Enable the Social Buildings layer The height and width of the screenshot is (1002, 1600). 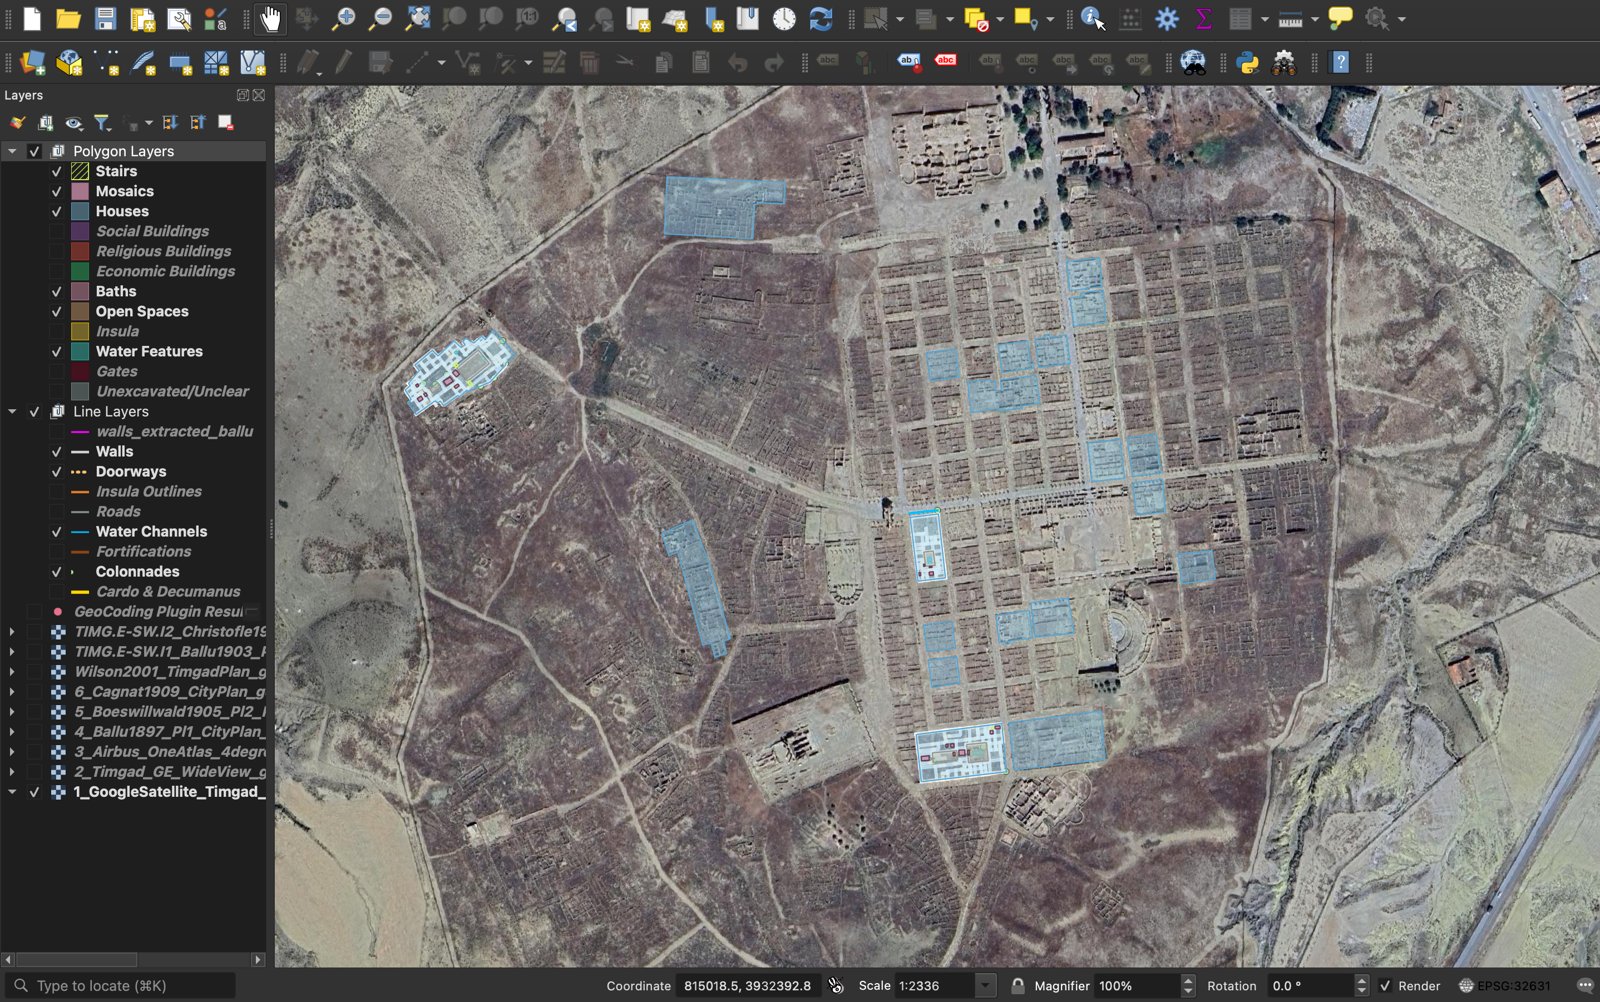(57, 231)
